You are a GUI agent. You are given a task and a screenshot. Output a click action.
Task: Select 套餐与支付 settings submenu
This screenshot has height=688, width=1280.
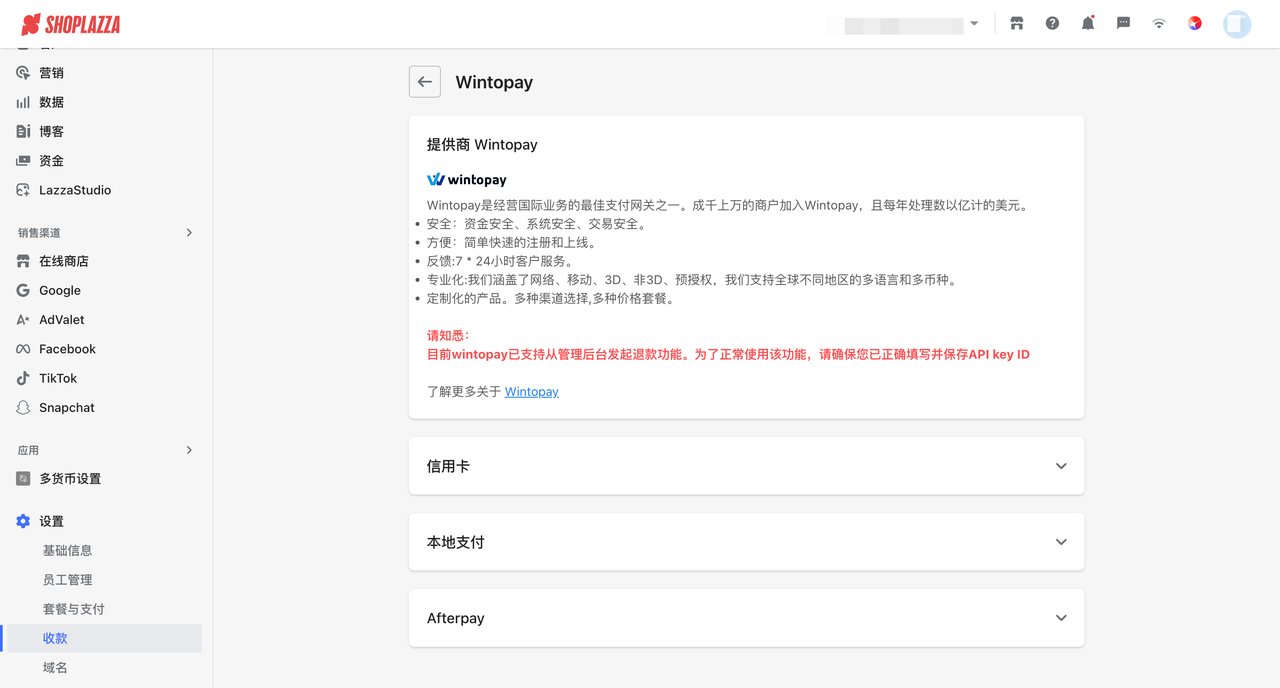coord(73,609)
